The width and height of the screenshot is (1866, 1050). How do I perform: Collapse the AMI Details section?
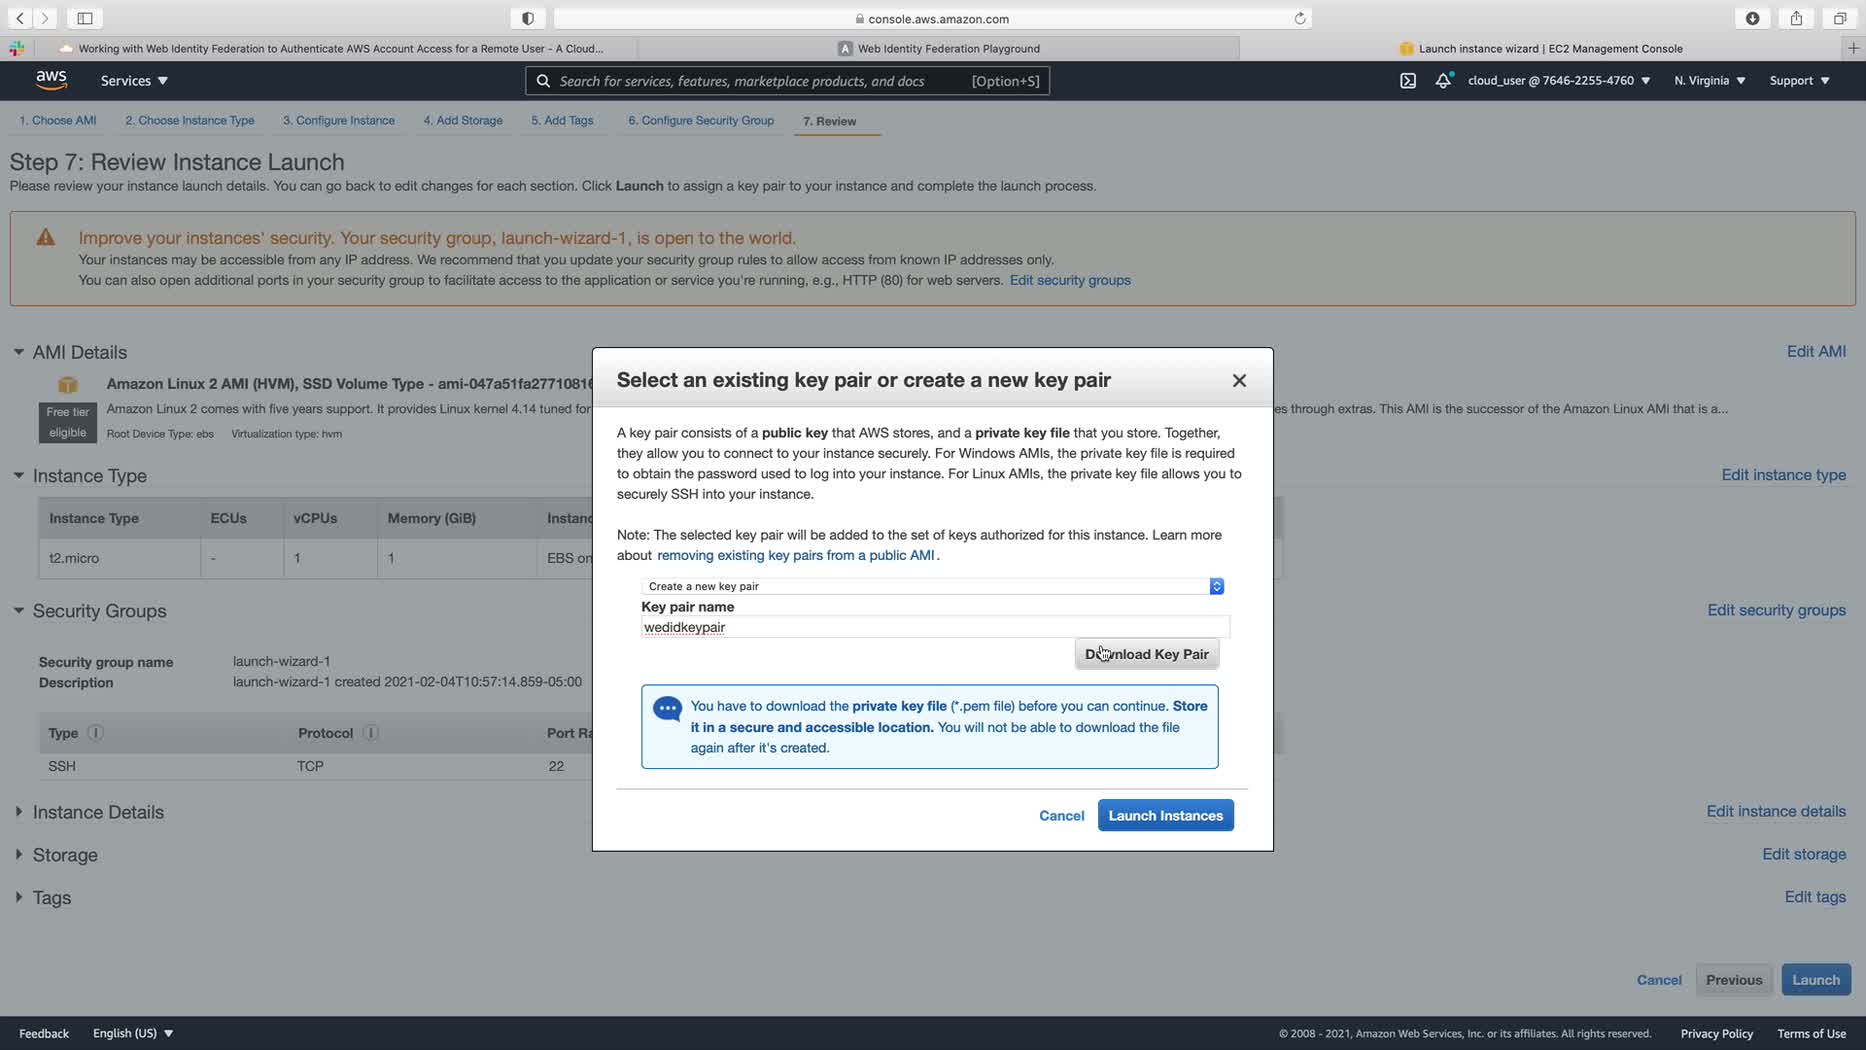point(19,352)
